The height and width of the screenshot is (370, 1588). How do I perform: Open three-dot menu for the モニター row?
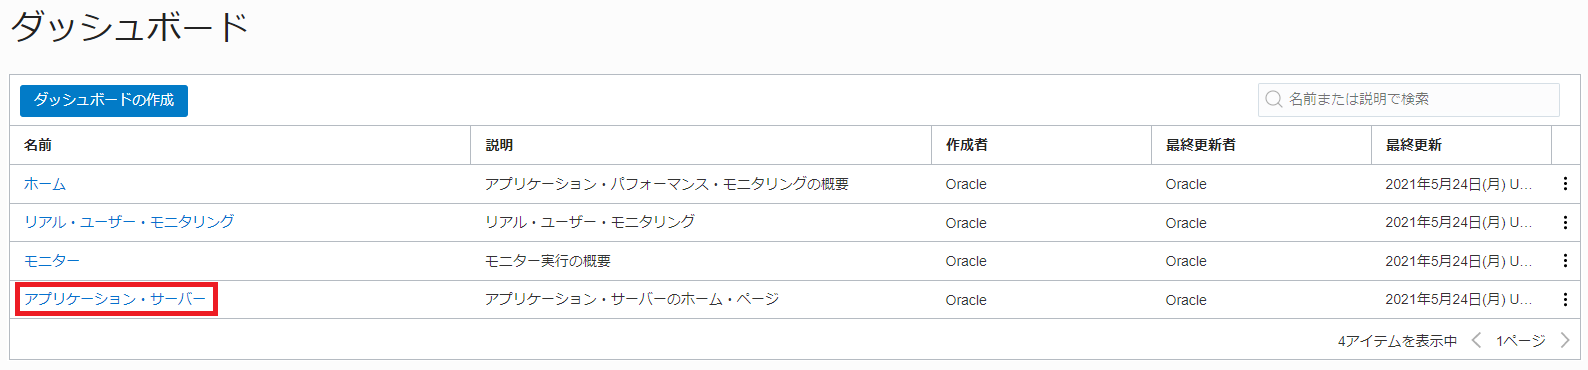point(1565,261)
